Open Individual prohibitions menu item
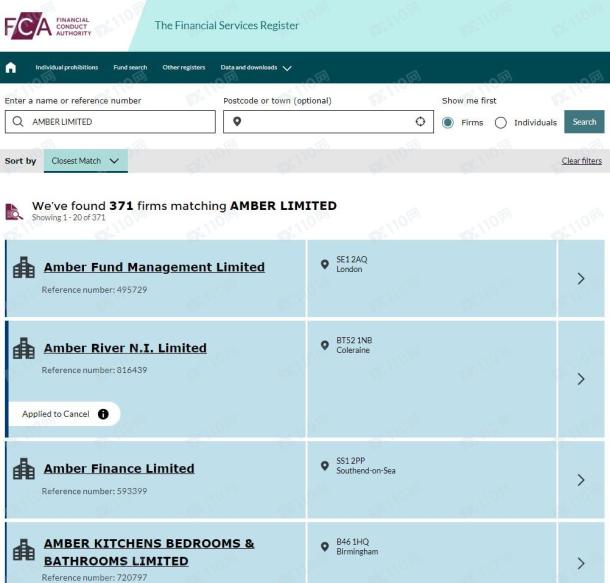 point(67,68)
